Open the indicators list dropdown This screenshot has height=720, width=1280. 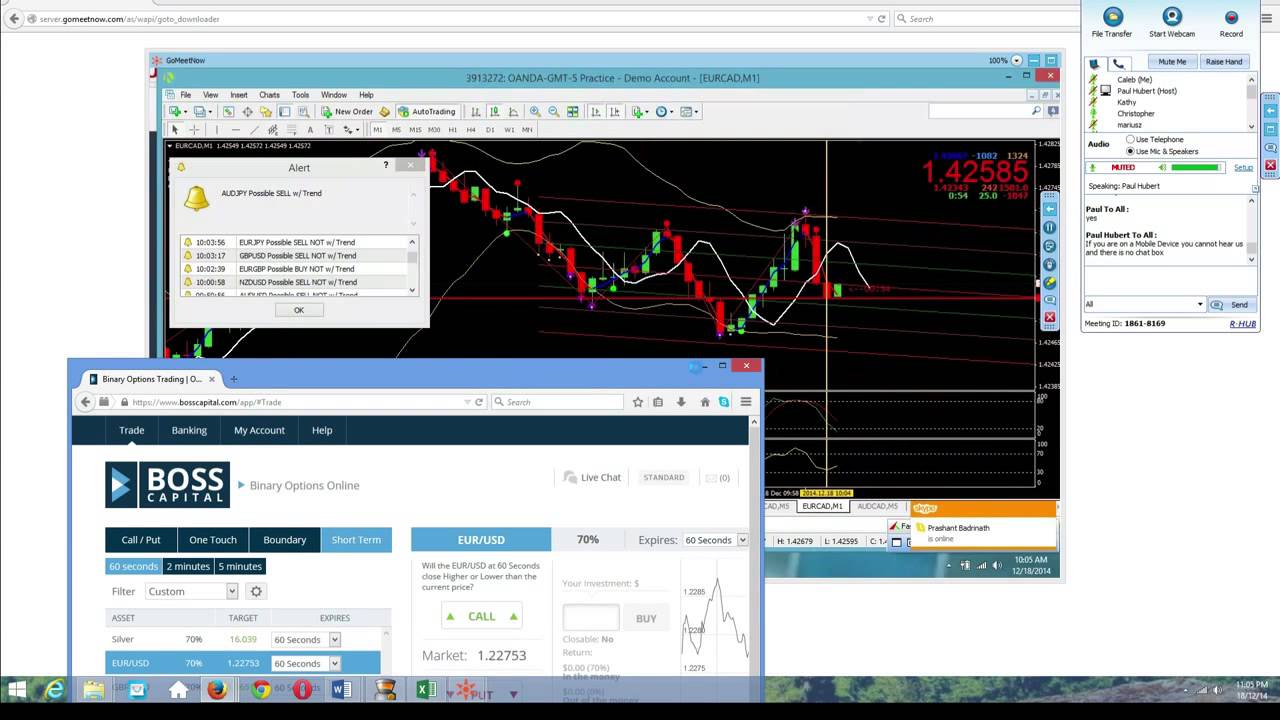tap(640, 112)
